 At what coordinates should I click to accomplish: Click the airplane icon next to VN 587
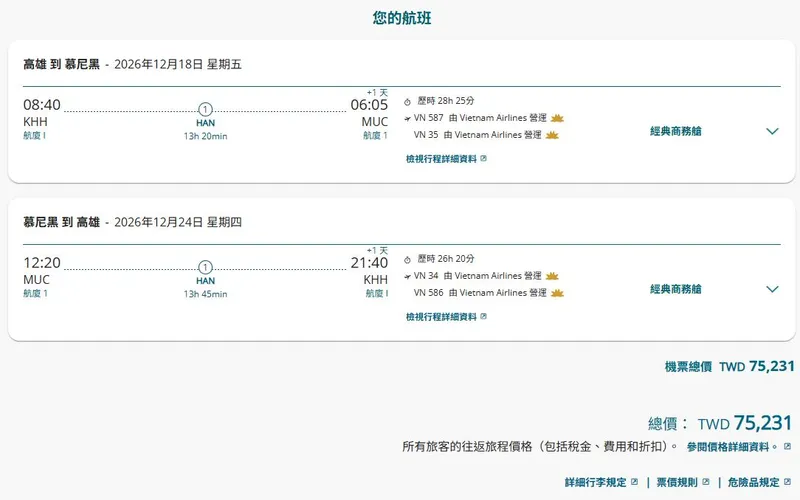click(407, 118)
